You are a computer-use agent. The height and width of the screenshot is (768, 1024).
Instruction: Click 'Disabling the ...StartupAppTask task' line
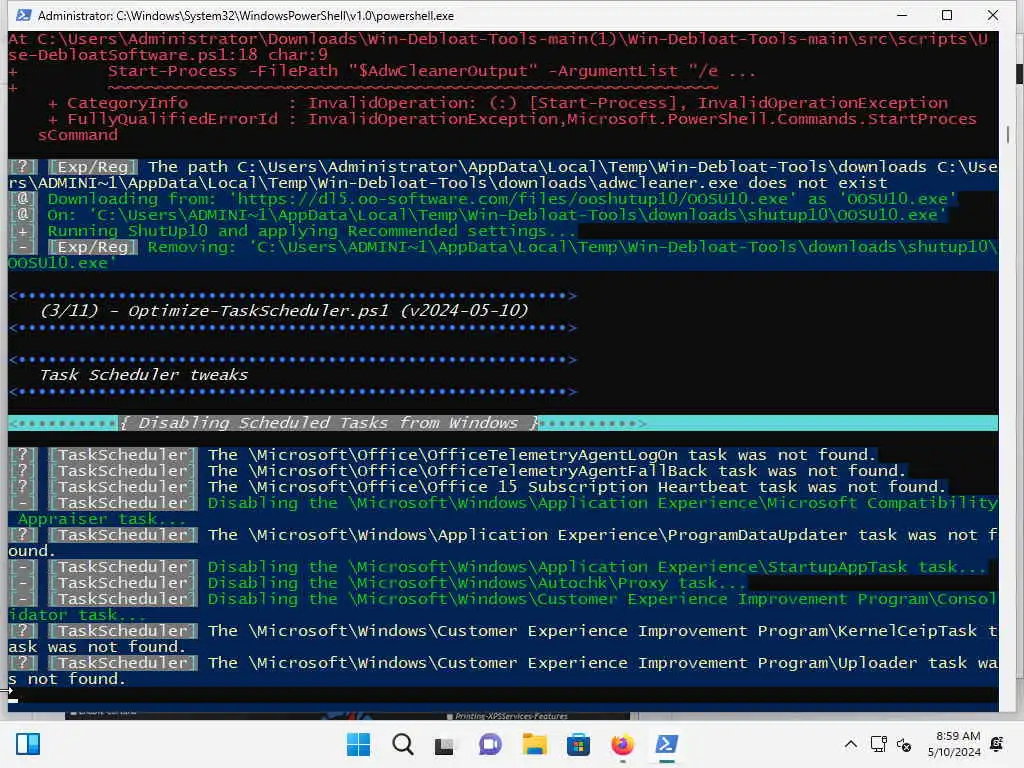click(x=496, y=567)
